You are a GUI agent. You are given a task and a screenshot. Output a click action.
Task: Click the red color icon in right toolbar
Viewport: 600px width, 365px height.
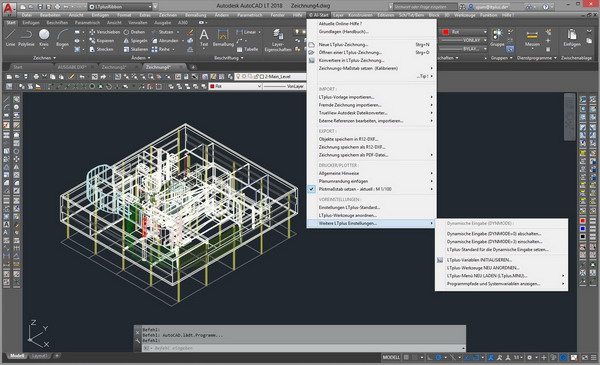(x=582, y=221)
